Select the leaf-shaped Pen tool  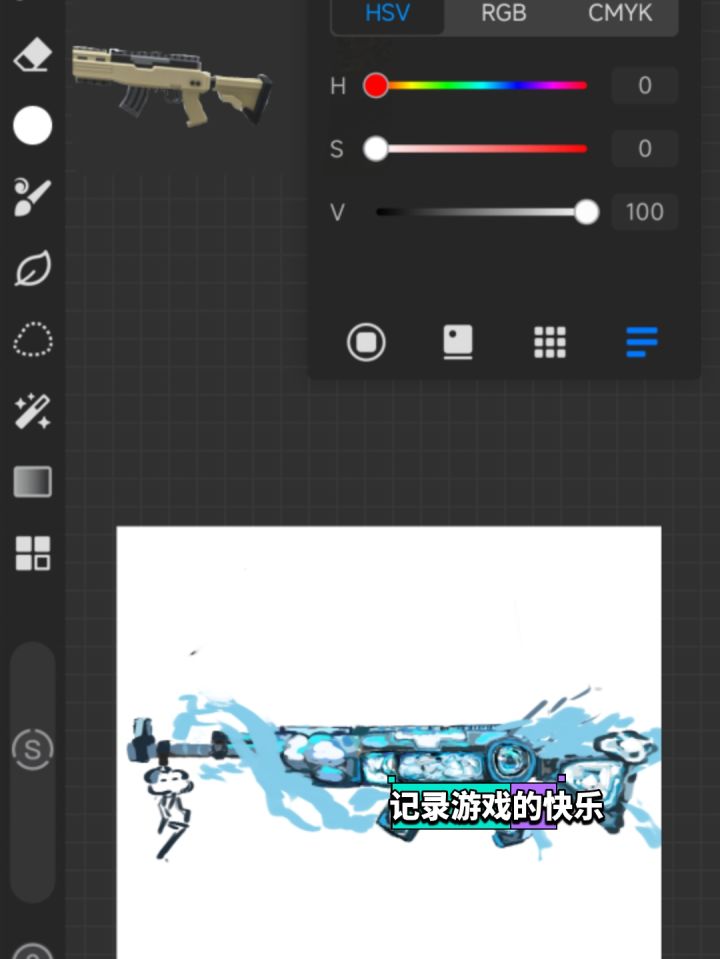coord(32,268)
